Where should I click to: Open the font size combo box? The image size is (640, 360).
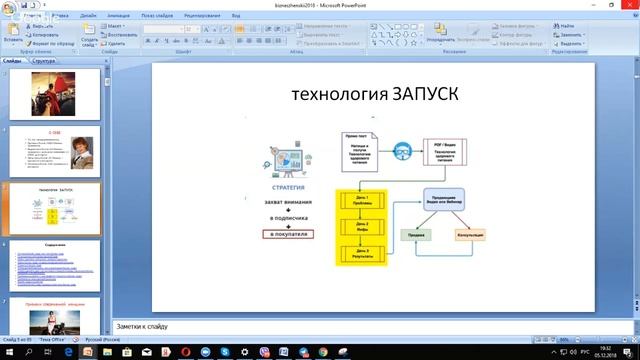(x=192, y=29)
